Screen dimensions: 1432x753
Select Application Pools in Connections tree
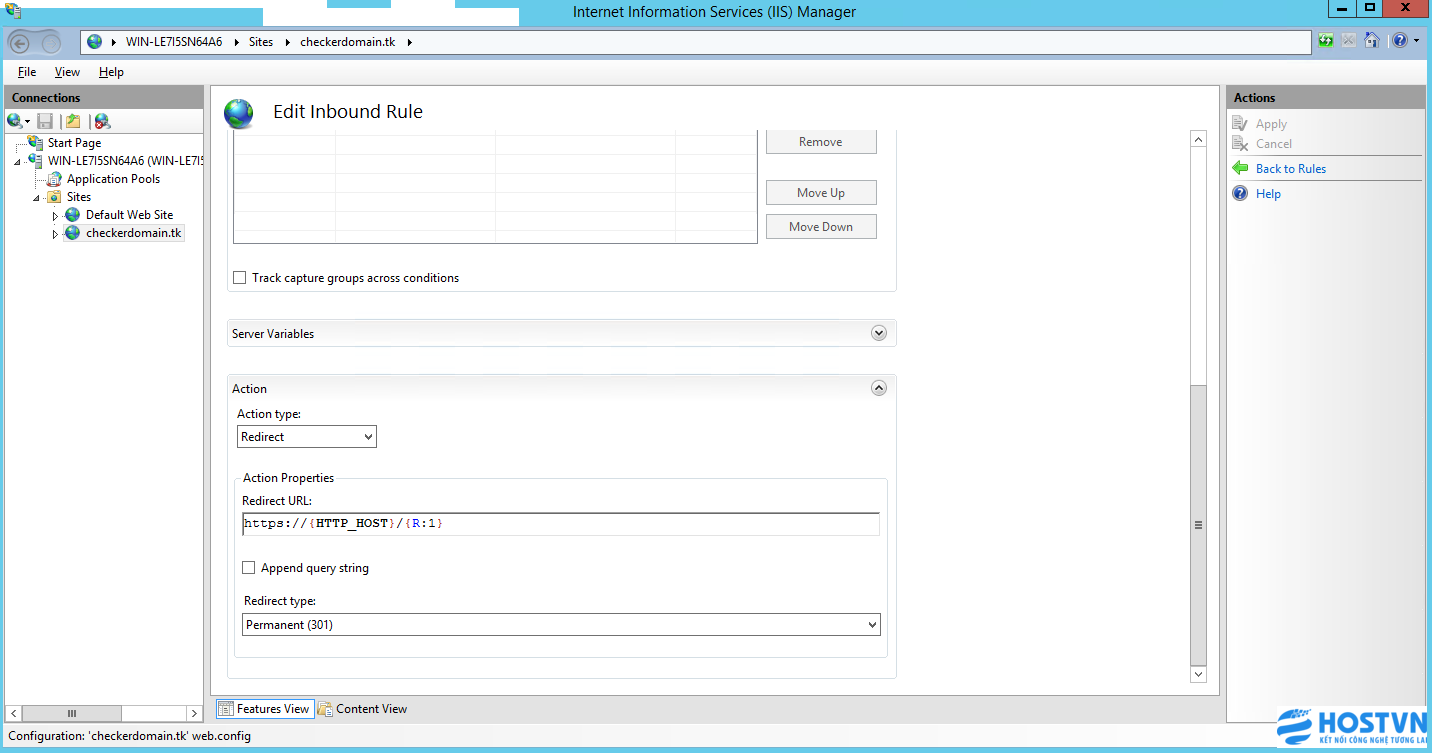(x=113, y=179)
